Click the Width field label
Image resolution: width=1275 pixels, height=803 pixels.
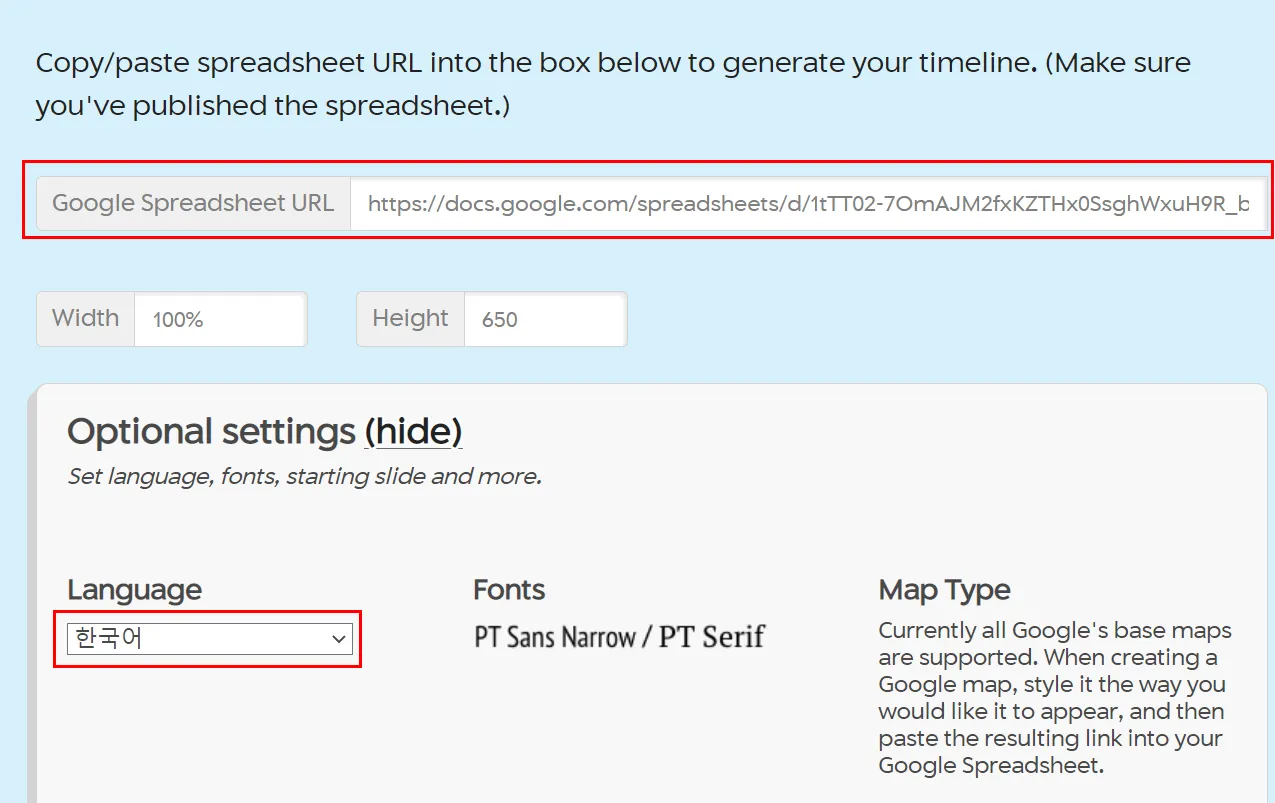point(85,319)
